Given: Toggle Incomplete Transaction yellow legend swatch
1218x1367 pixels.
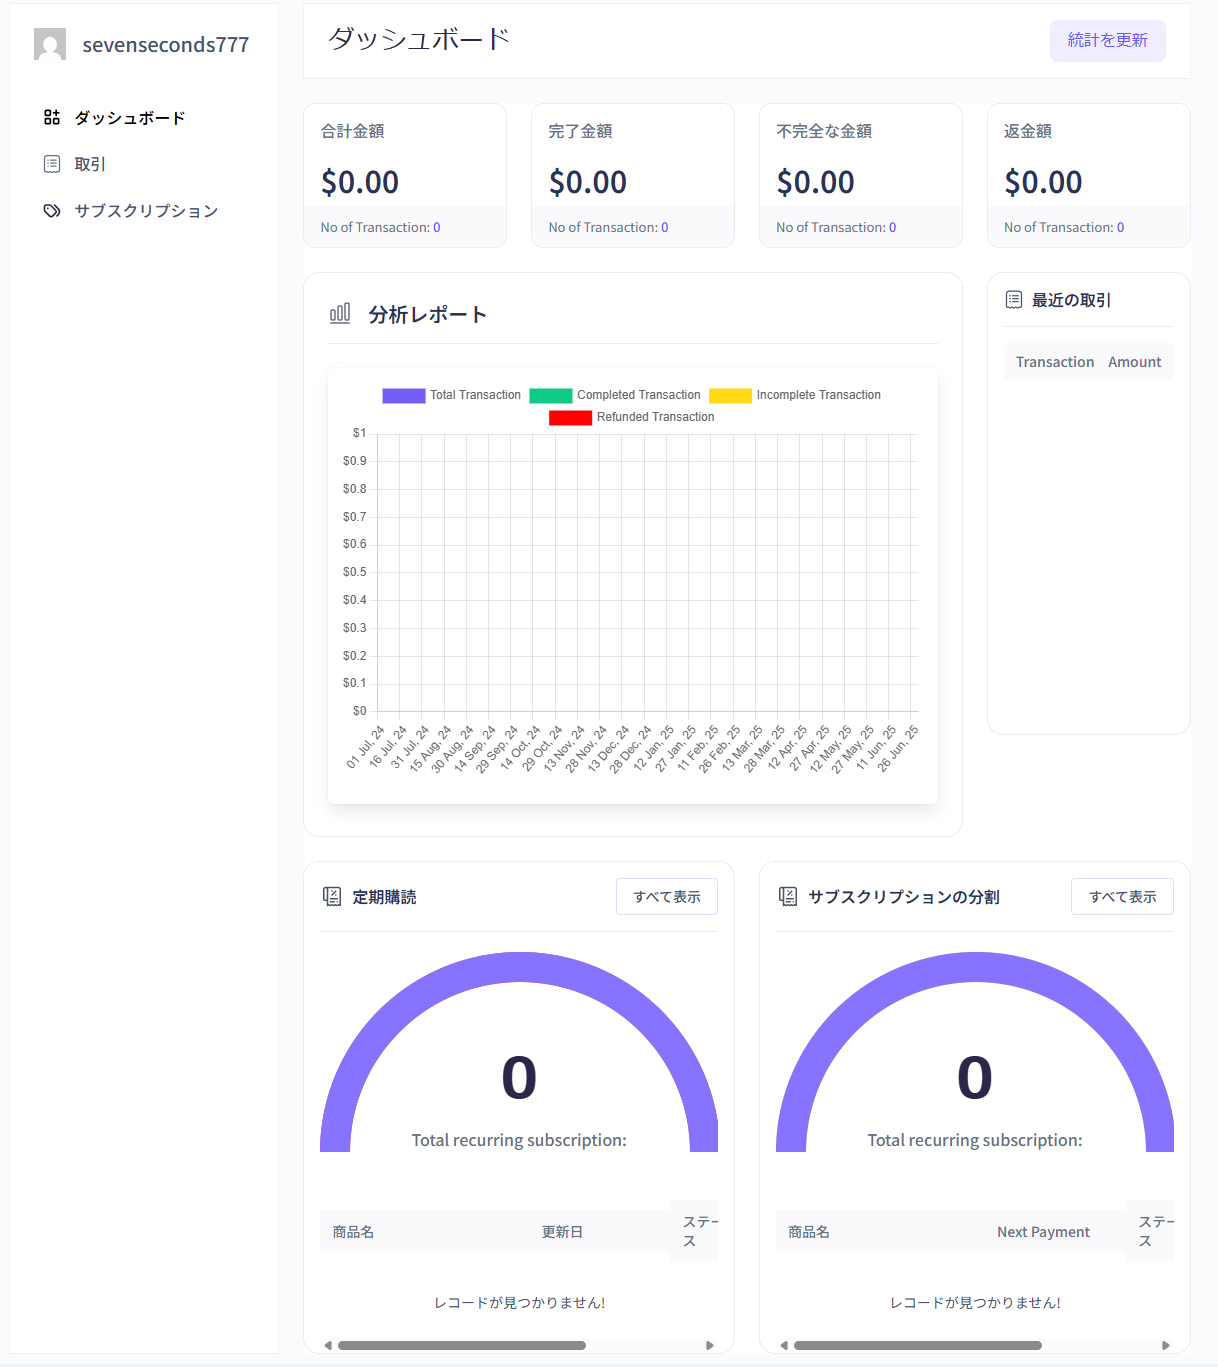Looking at the screenshot, I should [x=731, y=396].
